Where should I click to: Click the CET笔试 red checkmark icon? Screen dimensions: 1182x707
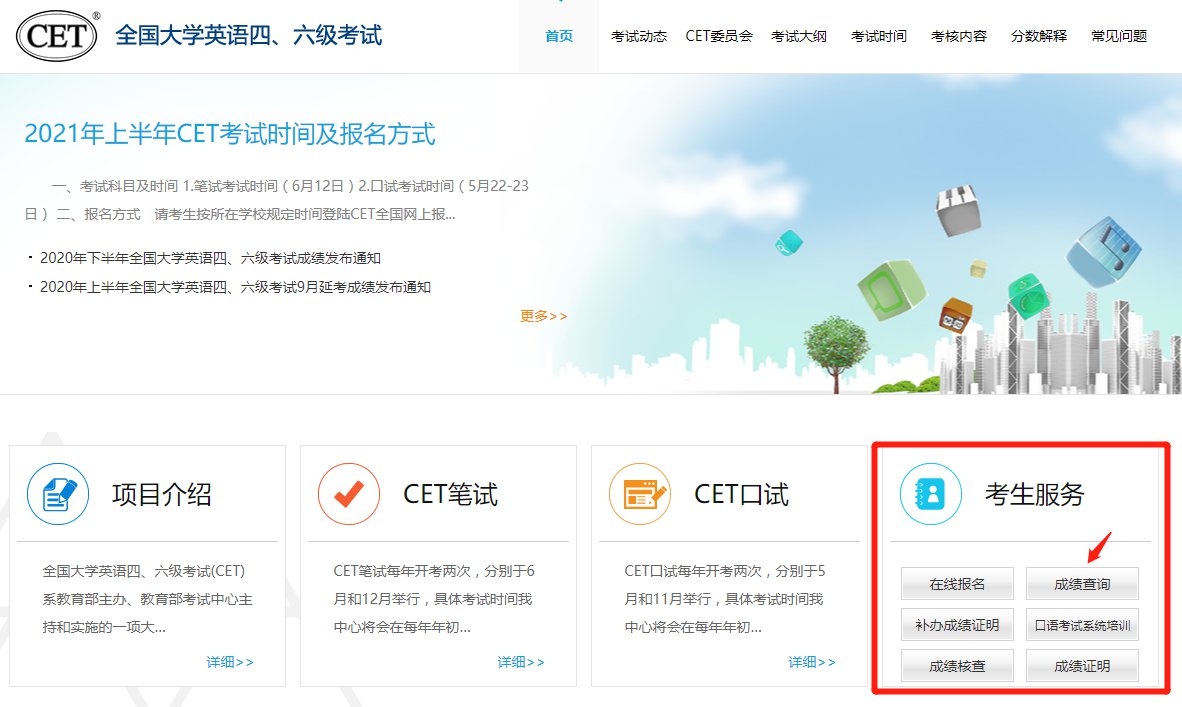[x=349, y=494]
